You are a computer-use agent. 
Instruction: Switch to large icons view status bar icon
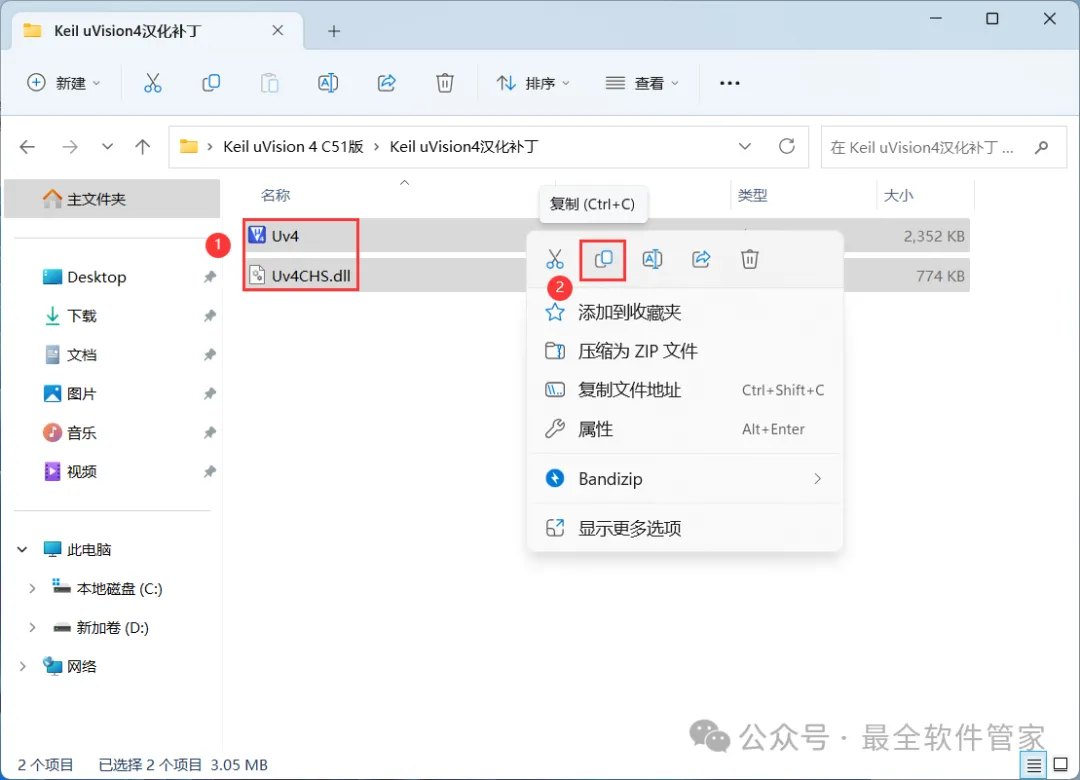pyautogui.click(x=1061, y=764)
